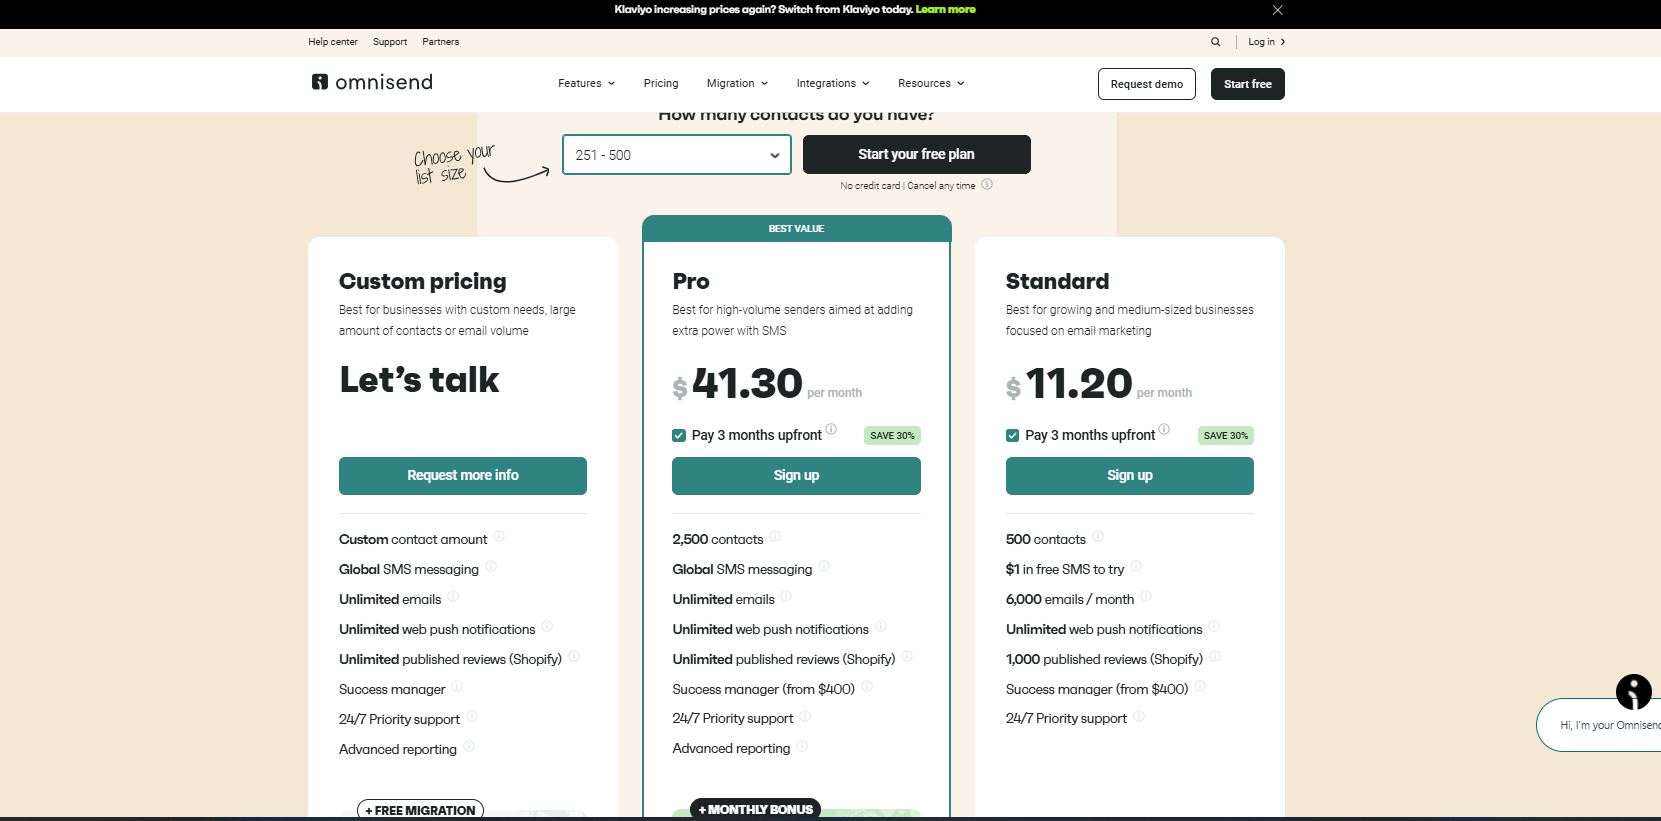Image resolution: width=1661 pixels, height=821 pixels.
Task: Click info icon for Pro 24/7 Priority support
Action: pos(805,716)
